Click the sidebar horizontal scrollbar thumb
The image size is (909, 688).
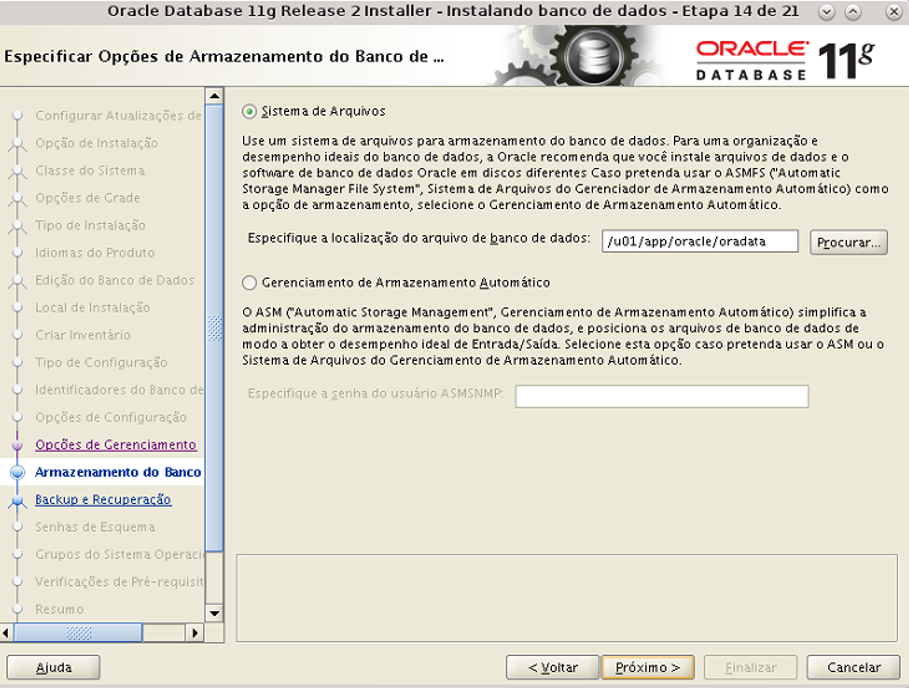click(x=78, y=633)
